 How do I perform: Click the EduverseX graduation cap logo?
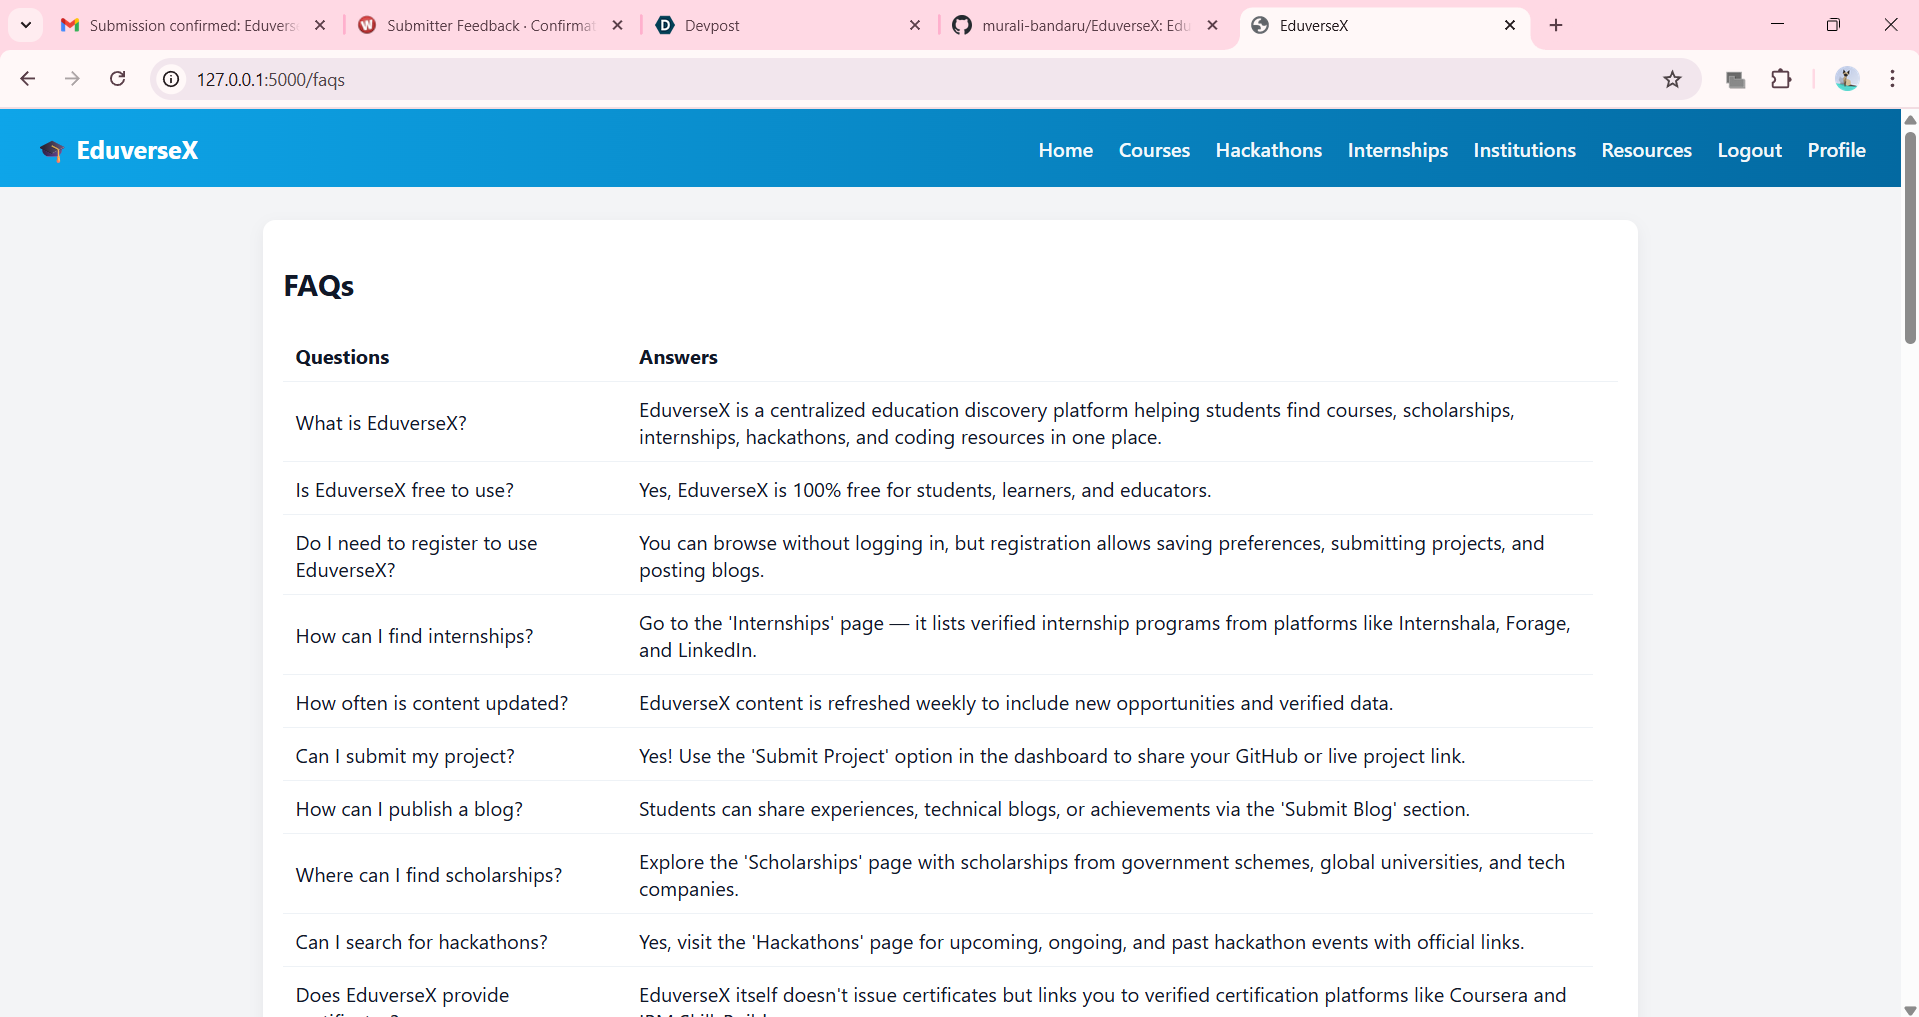51,150
